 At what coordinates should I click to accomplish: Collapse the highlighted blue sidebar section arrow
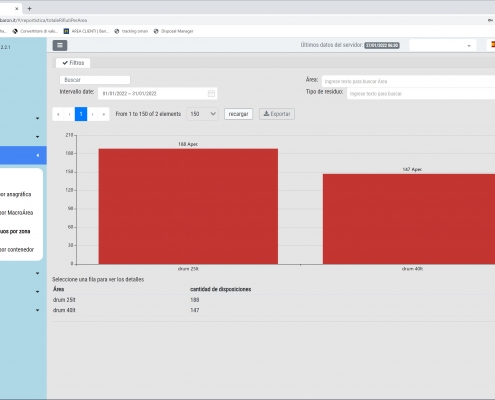point(38,155)
